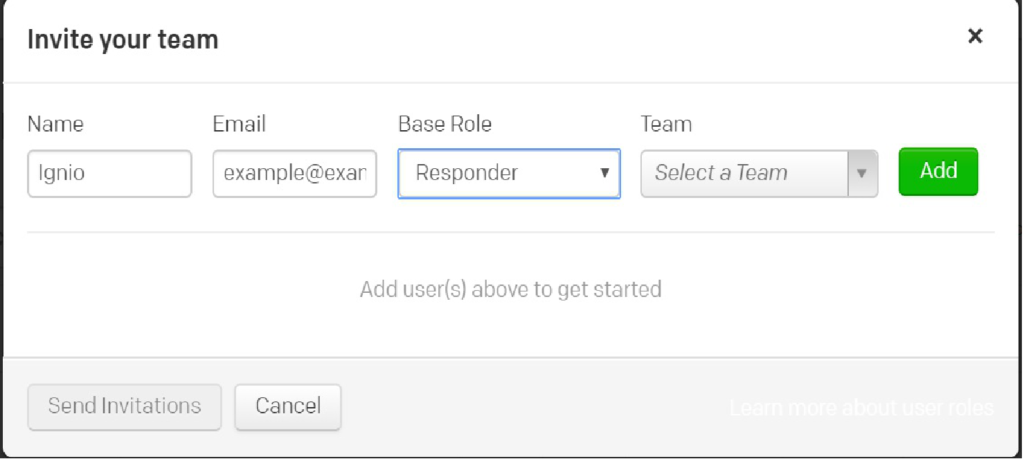Click the Email field label
The height and width of the screenshot is (468, 1024).
point(239,125)
